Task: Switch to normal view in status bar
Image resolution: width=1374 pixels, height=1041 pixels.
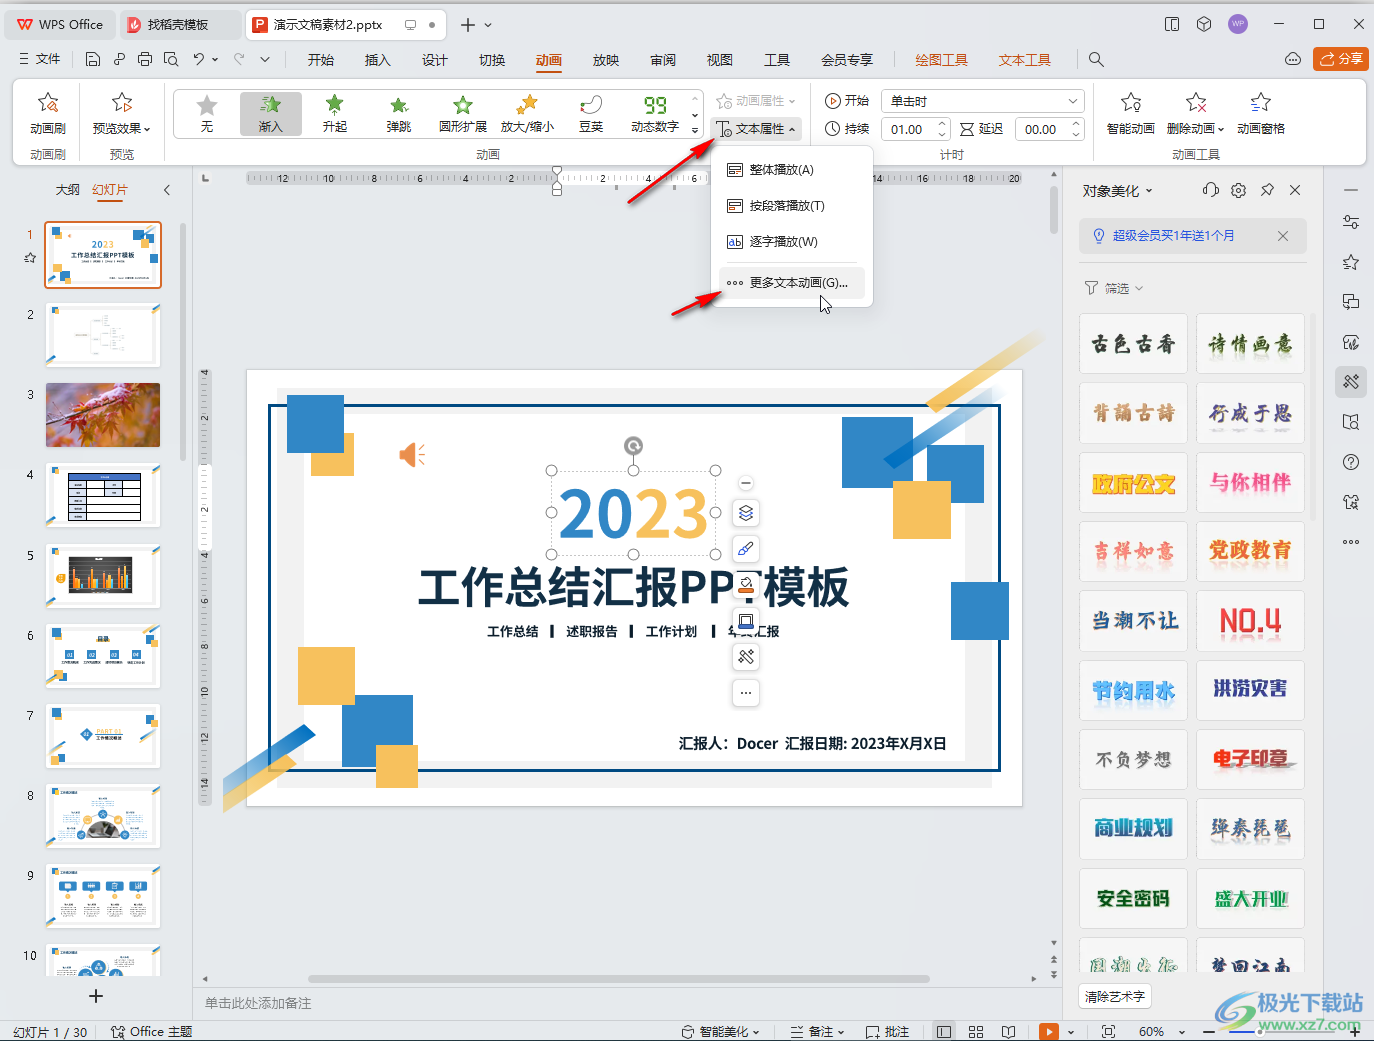Action: pyautogui.click(x=944, y=1031)
